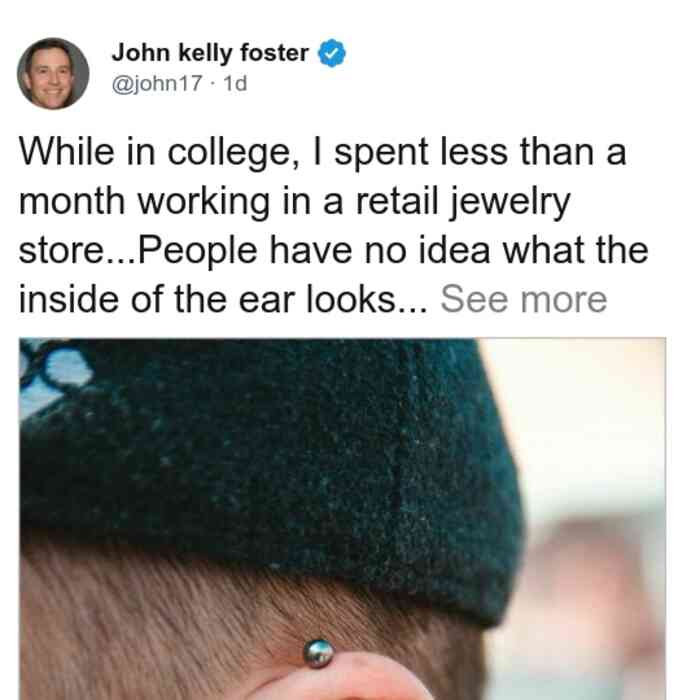Image resolution: width=700 pixels, height=700 pixels.
Task: Click the dot separator before 1d
Action: pos(213,84)
